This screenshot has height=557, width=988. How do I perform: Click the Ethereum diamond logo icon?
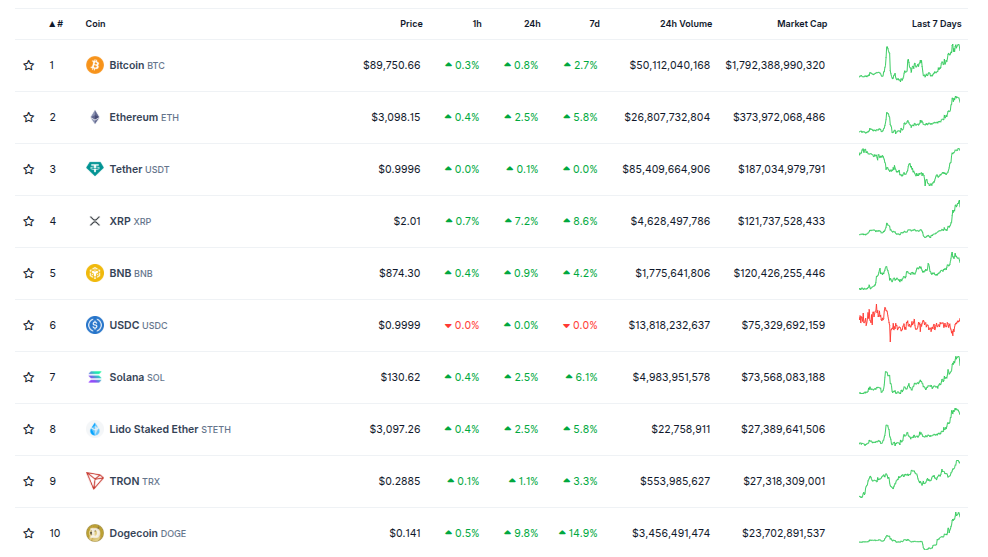tap(95, 117)
